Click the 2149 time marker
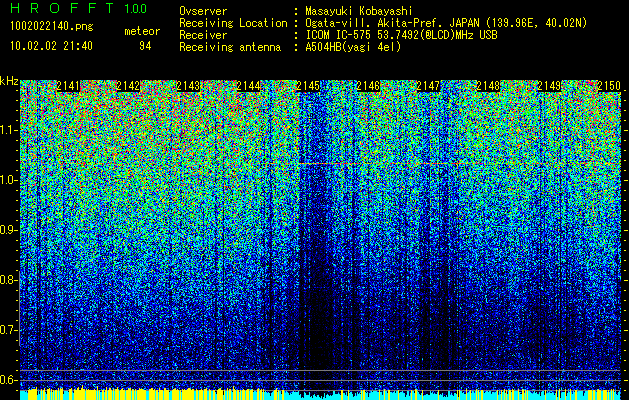This screenshot has height=400, width=629. tap(549, 86)
